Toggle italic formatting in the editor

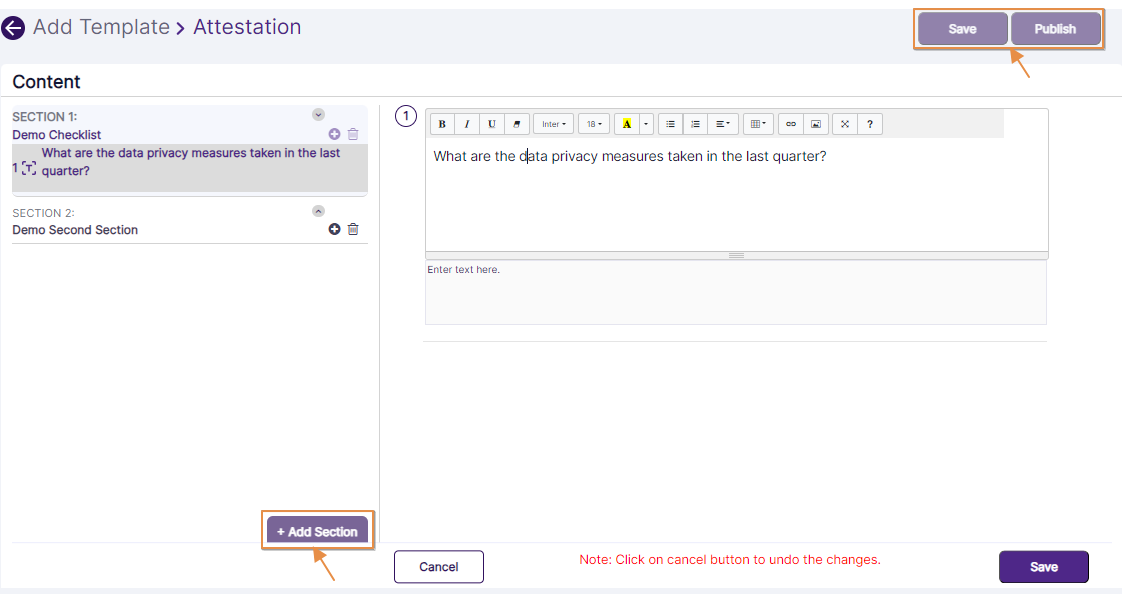click(467, 123)
